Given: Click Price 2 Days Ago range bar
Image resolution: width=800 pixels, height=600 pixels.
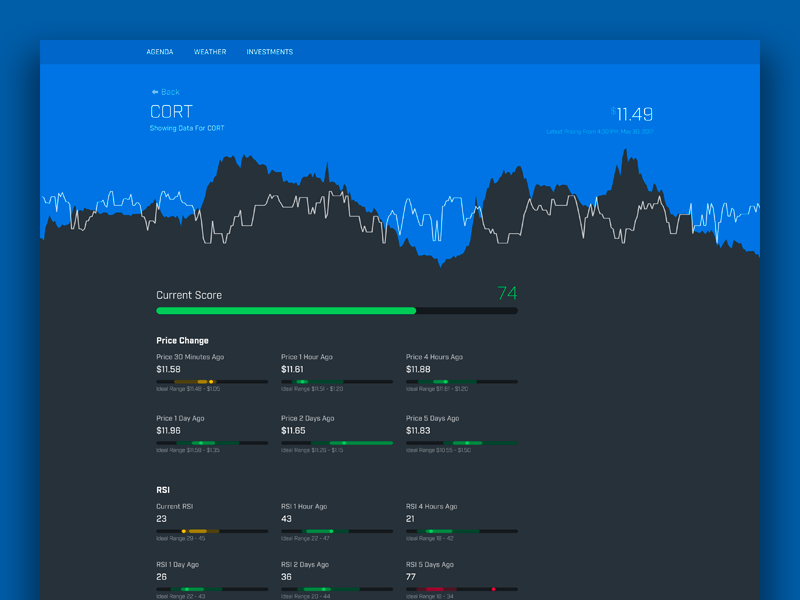Looking at the screenshot, I should coord(337,443).
